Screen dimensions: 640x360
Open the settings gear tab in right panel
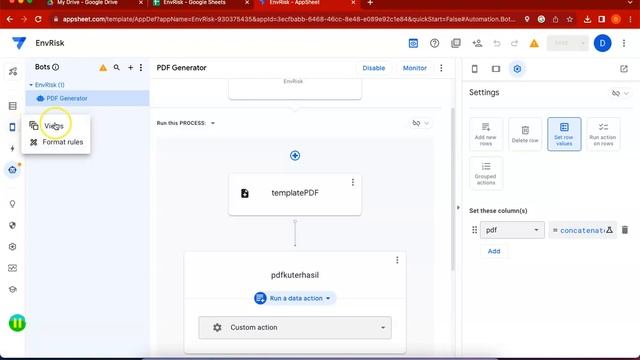pos(517,69)
